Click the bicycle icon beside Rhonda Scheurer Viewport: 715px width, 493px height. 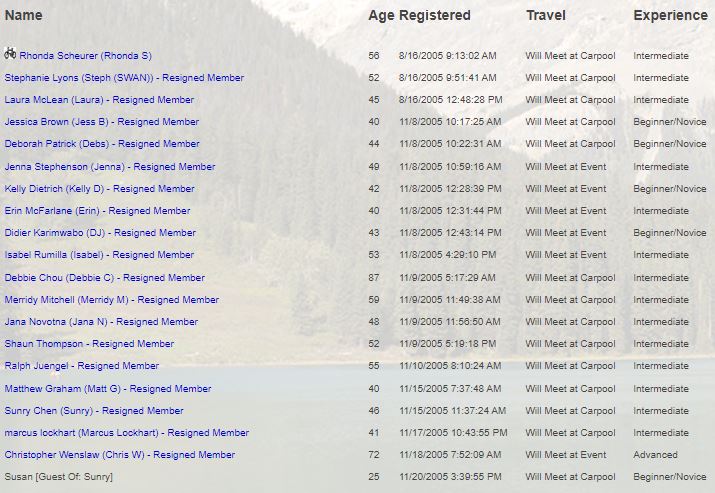(x=10, y=54)
